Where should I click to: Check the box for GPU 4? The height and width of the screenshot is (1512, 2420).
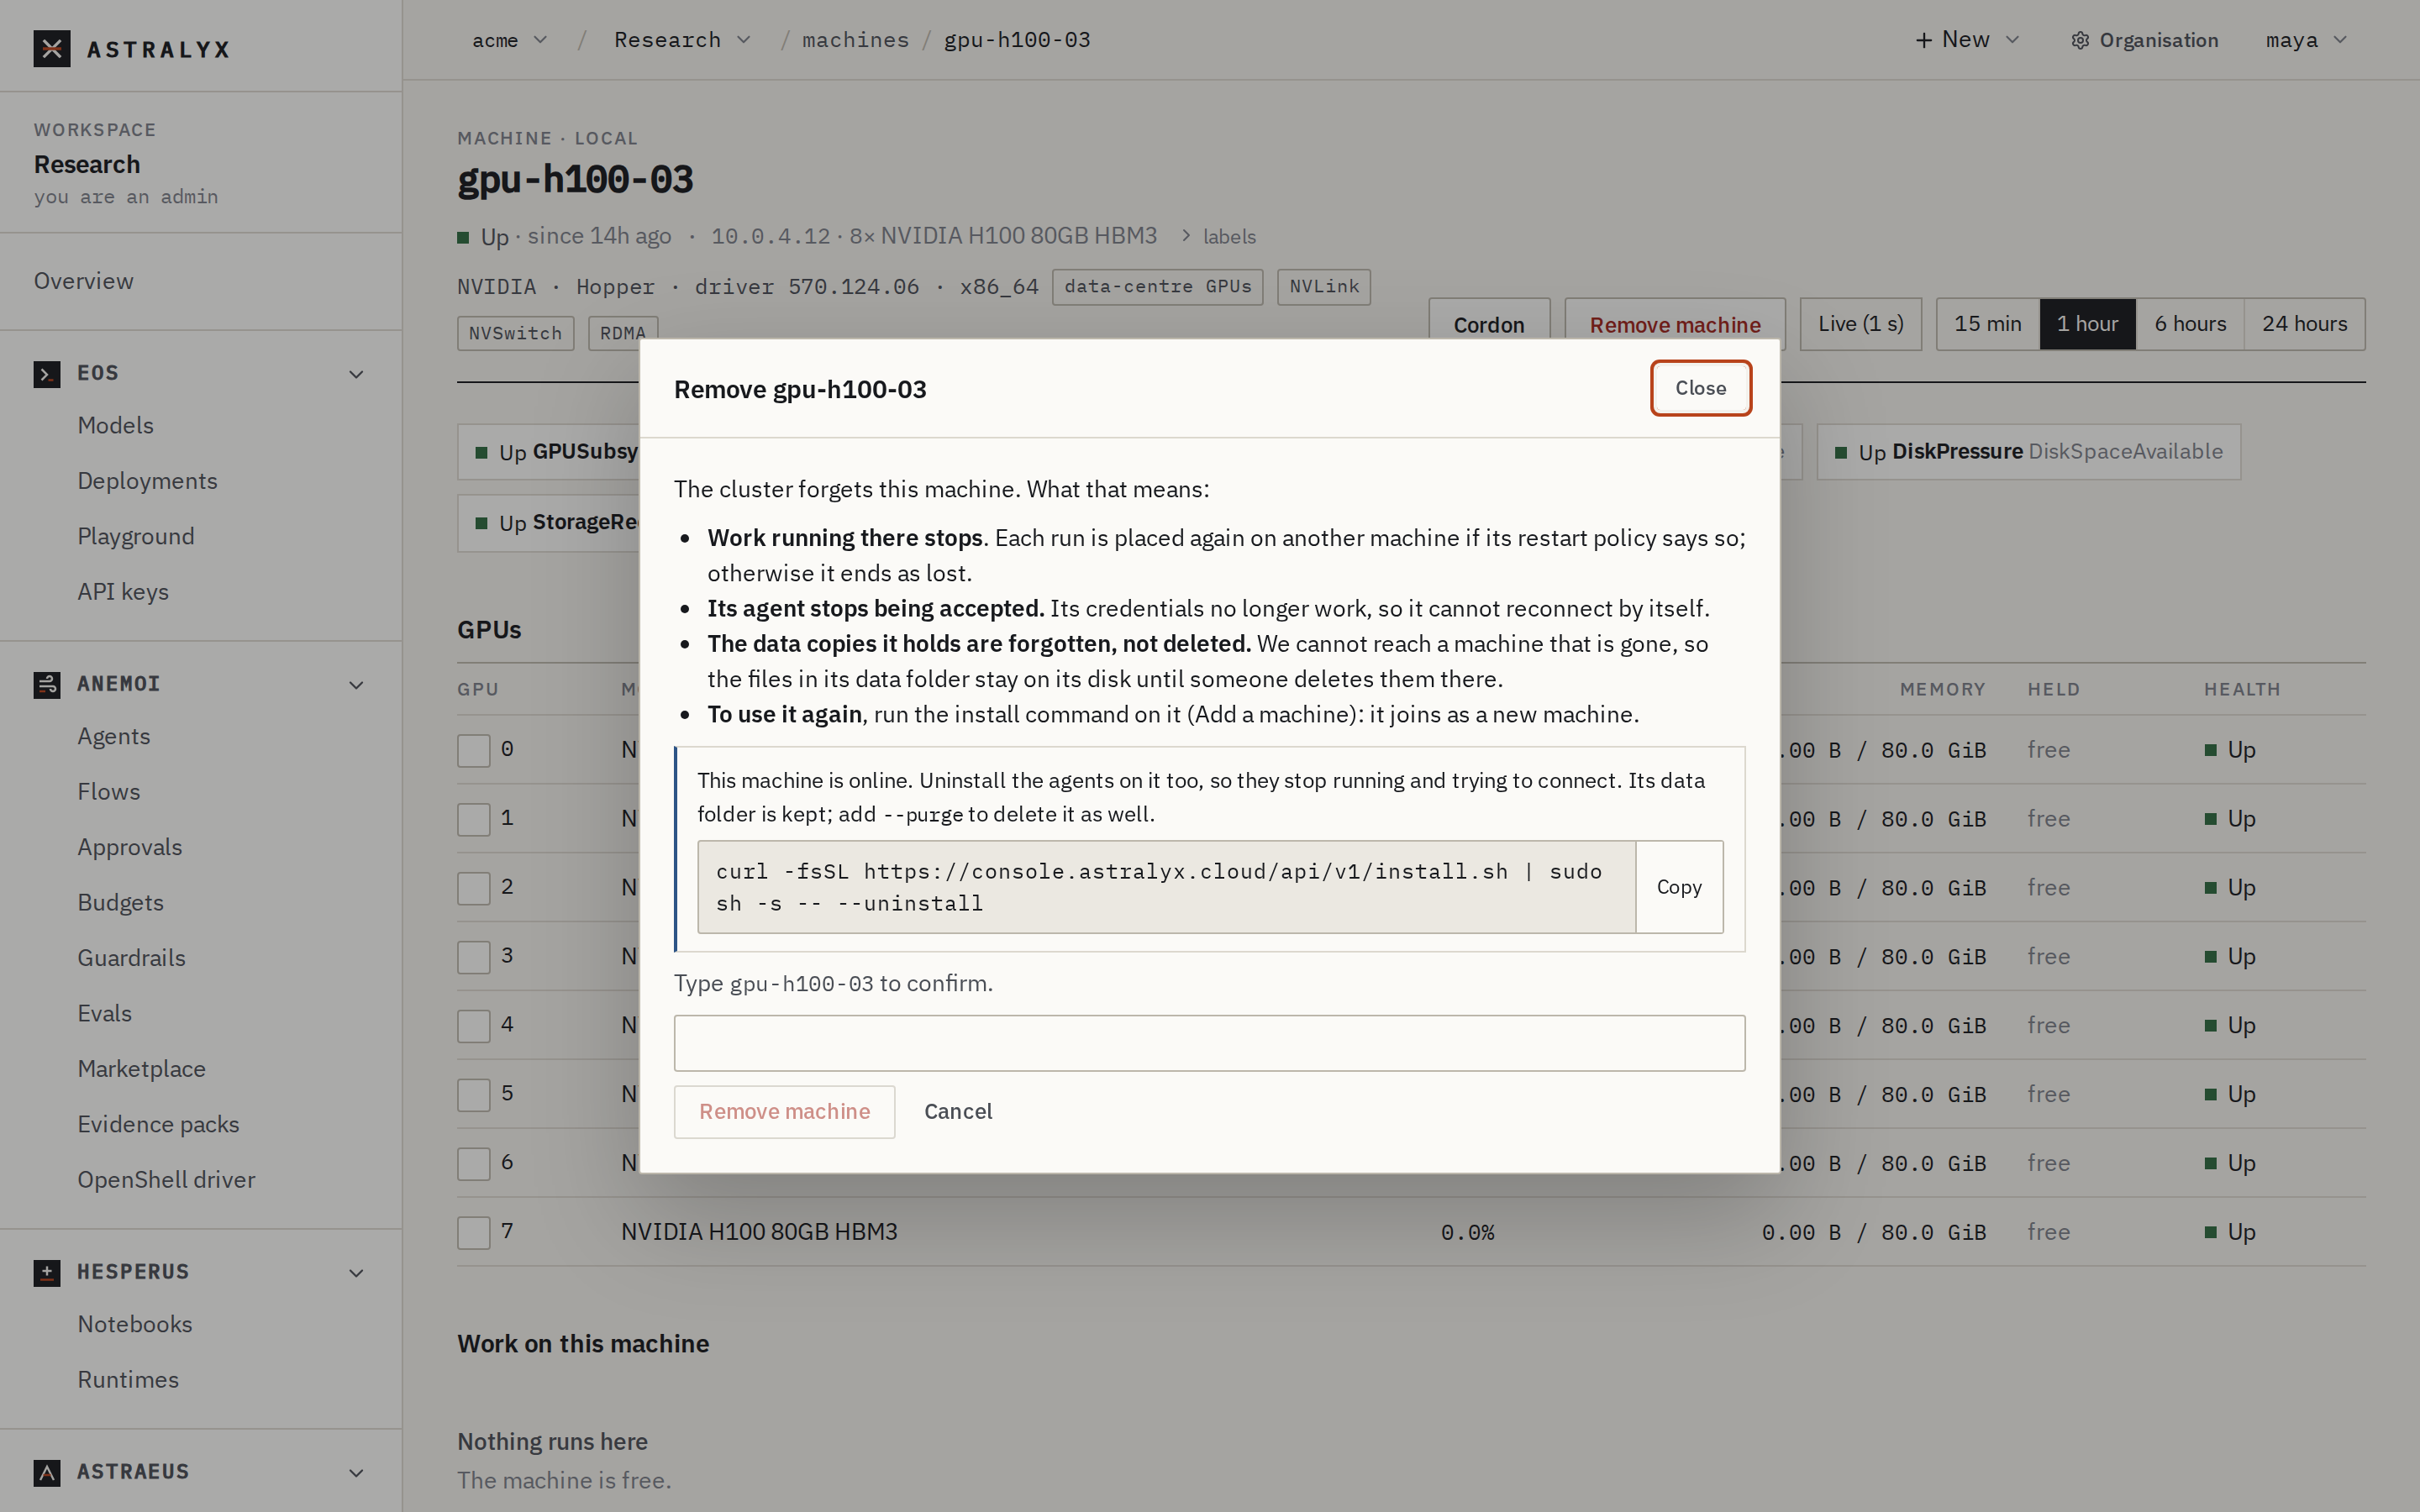click(474, 1026)
